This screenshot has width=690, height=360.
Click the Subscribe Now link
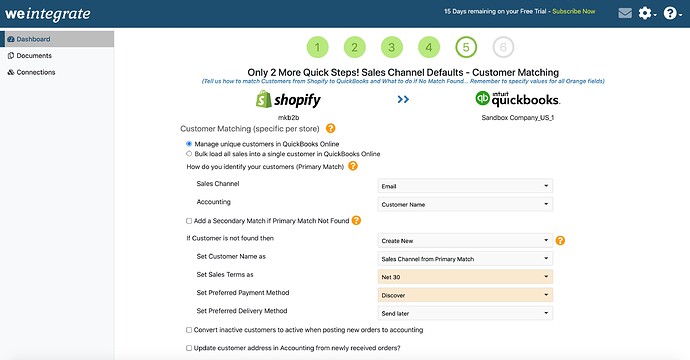(x=574, y=11)
